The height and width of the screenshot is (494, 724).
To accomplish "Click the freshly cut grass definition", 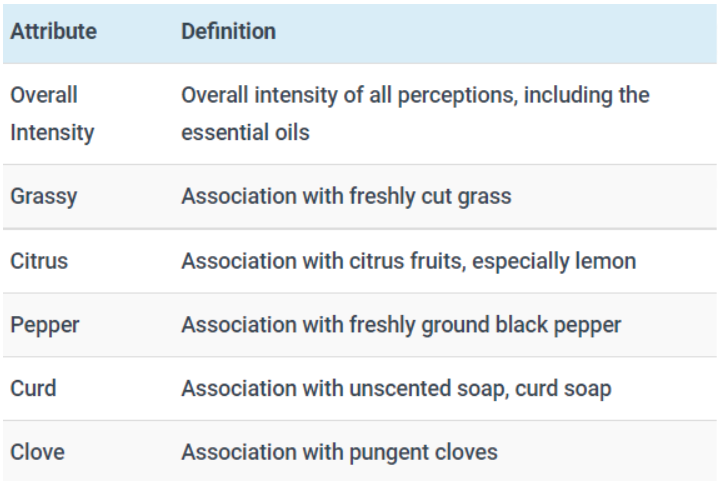I will tap(346, 197).
